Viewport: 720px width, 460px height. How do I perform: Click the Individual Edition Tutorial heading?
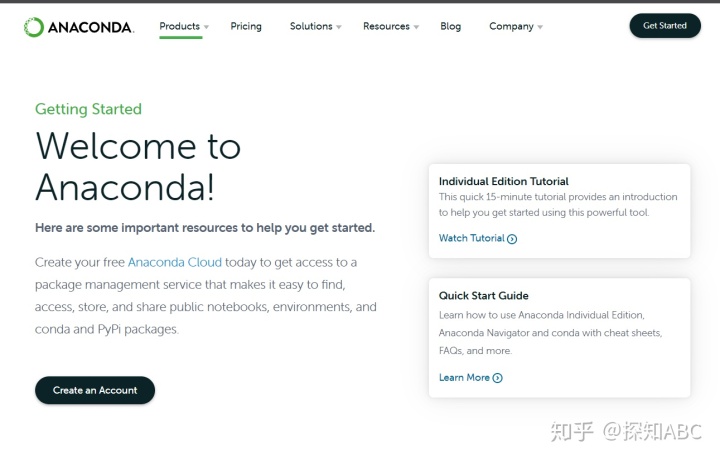click(504, 181)
